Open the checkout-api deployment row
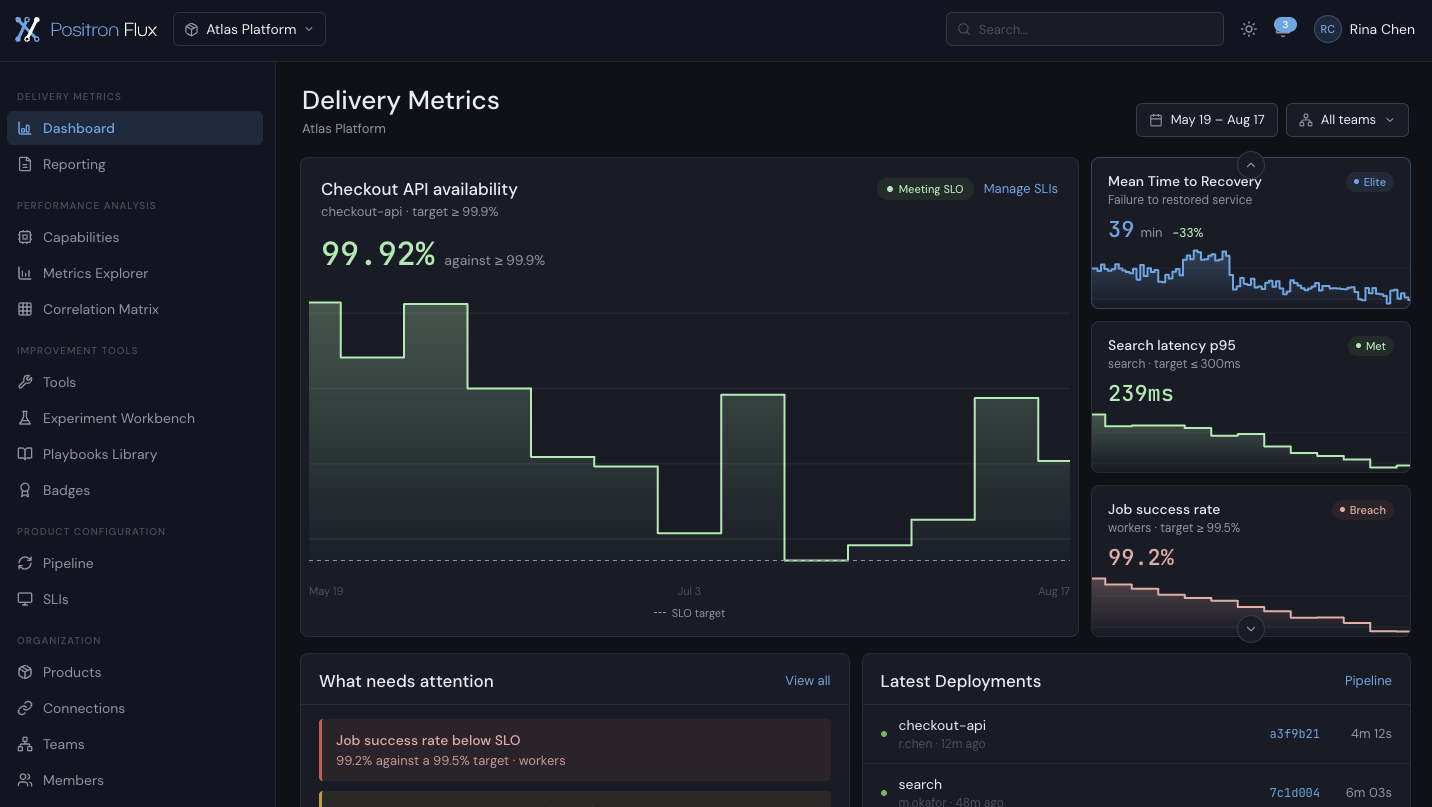 [1136, 734]
